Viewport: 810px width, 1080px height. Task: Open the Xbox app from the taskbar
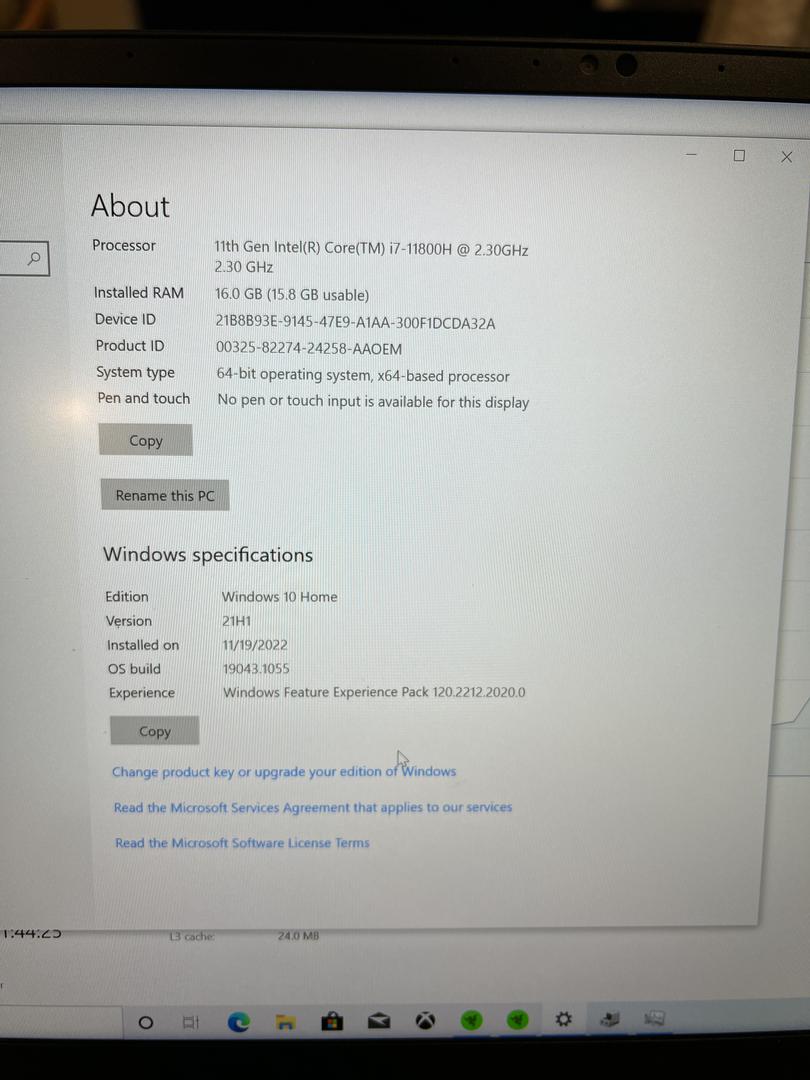pos(426,1020)
